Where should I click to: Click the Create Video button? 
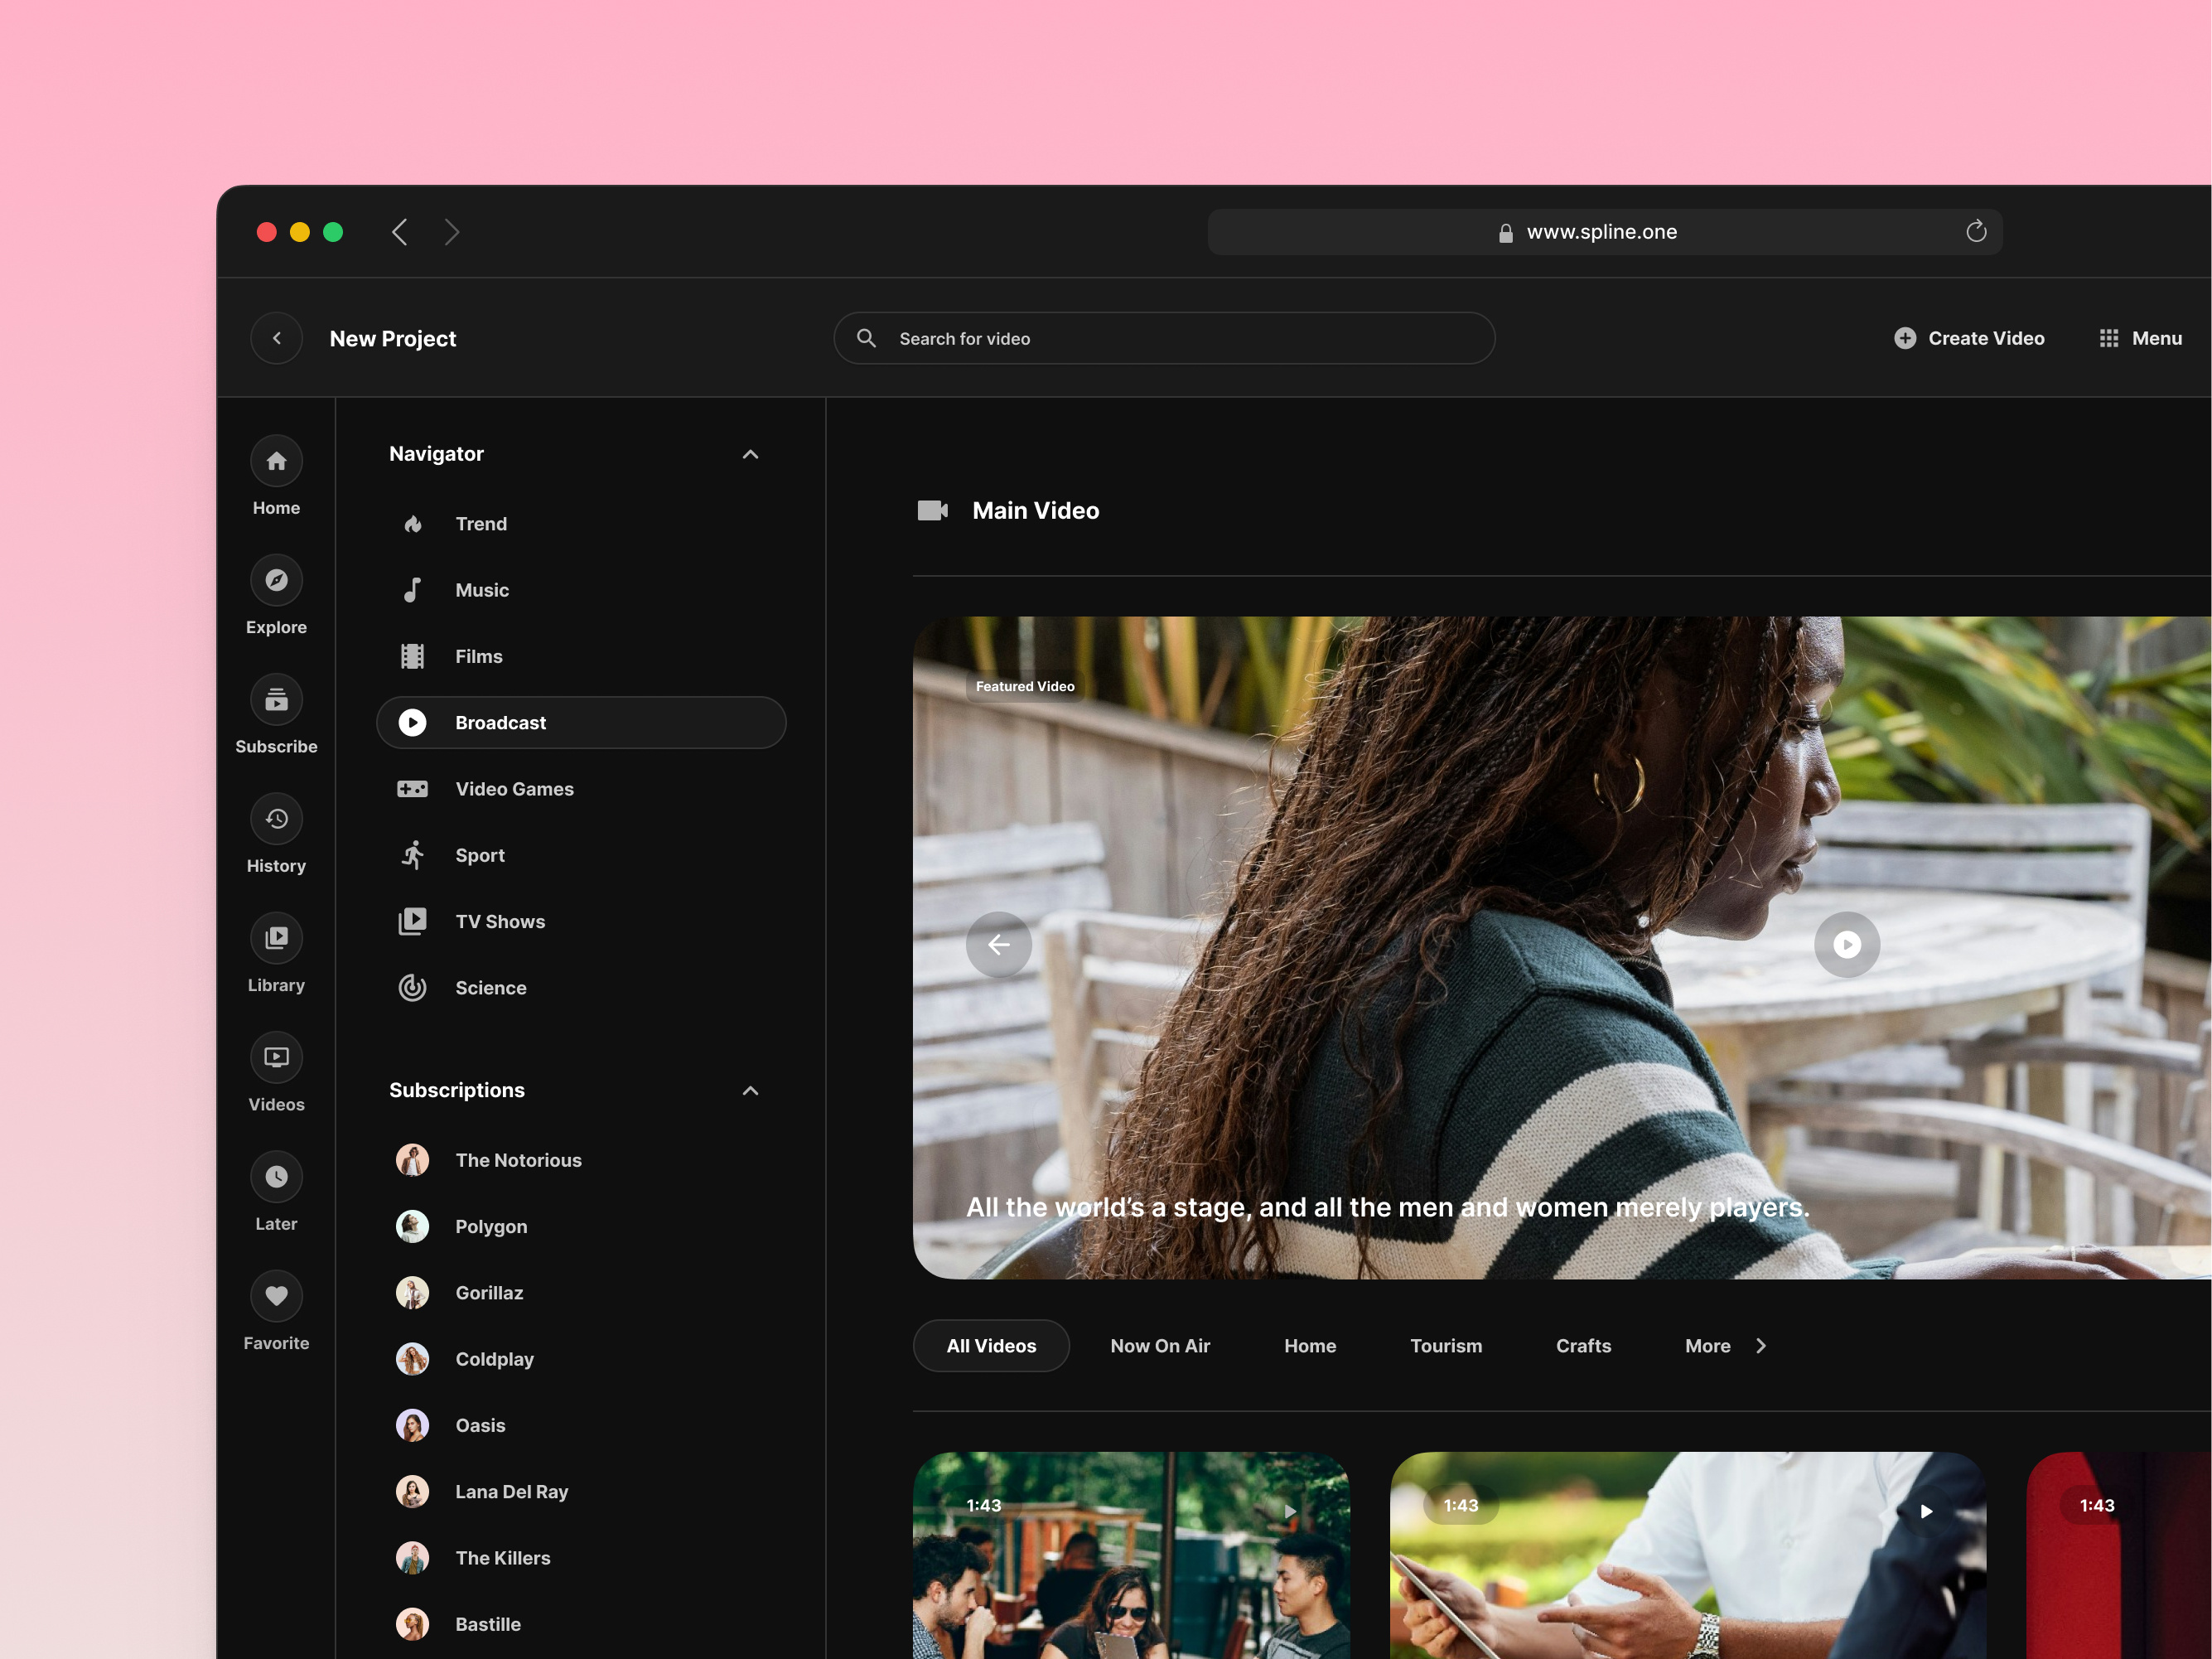[x=1968, y=338]
